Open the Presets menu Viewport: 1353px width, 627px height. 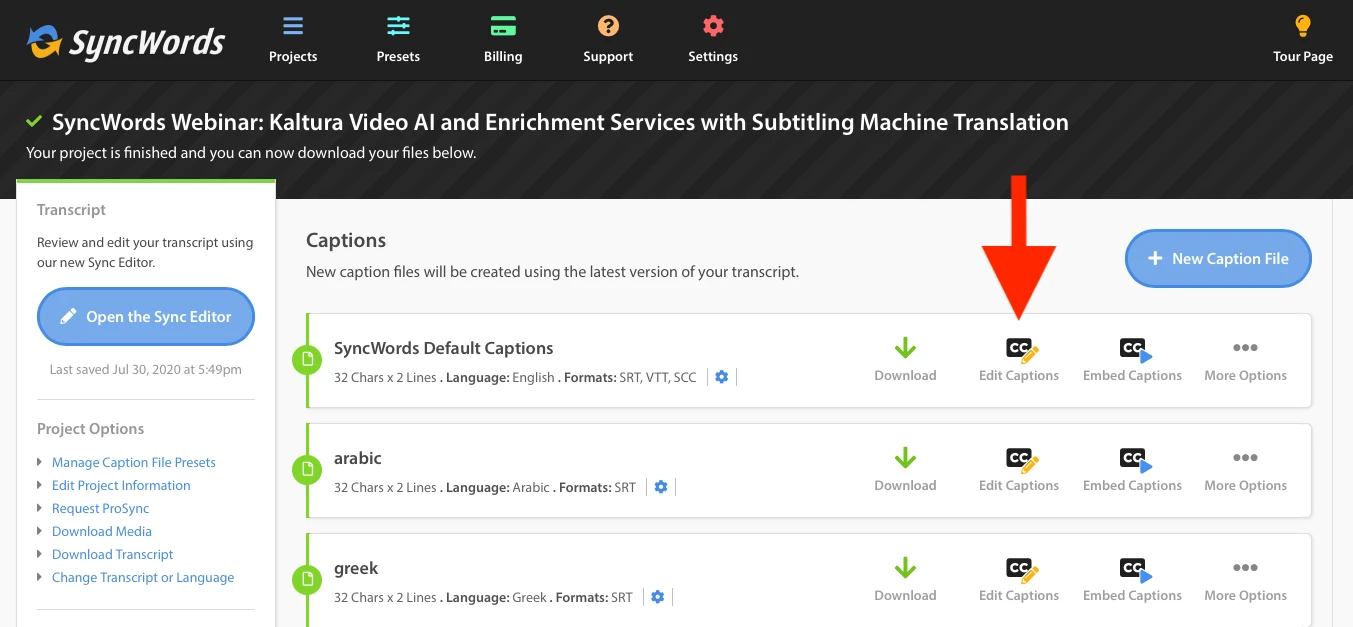click(398, 40)
